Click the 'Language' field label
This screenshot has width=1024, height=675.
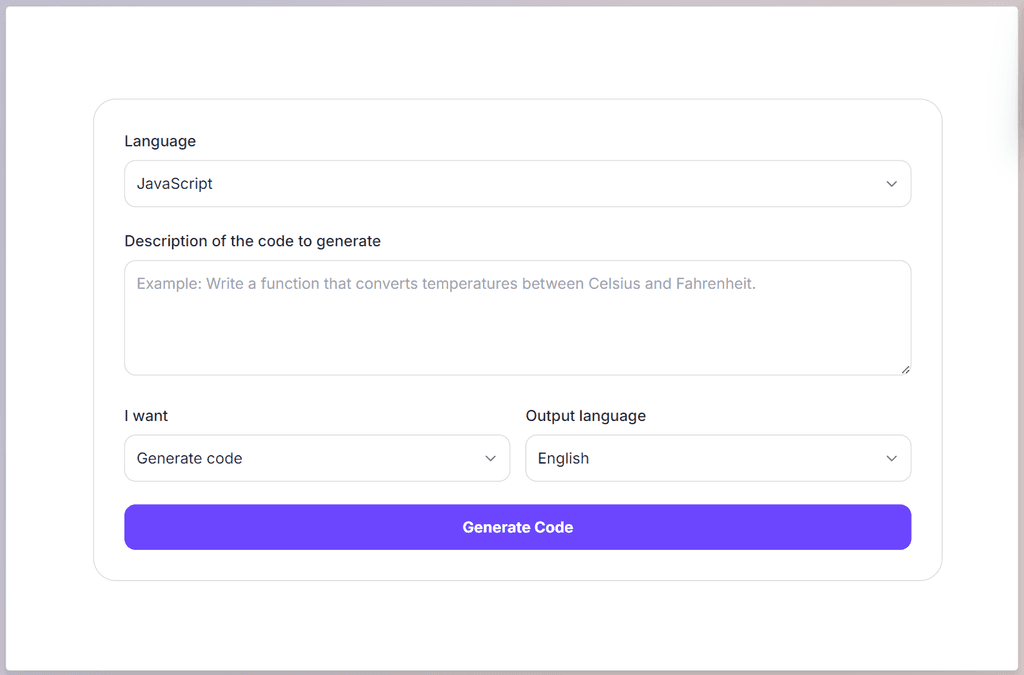click(x=160, y=141)
